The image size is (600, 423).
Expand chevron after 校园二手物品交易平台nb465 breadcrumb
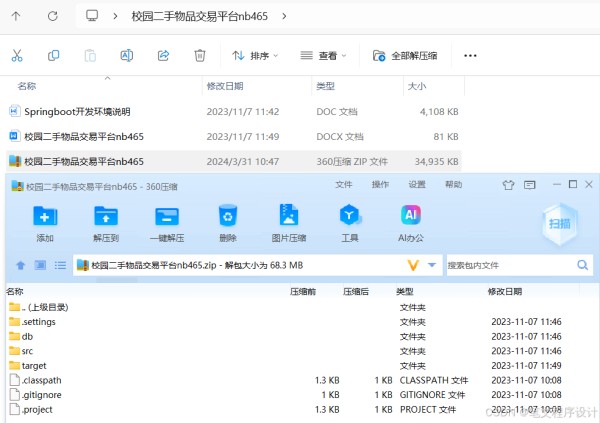284,16
